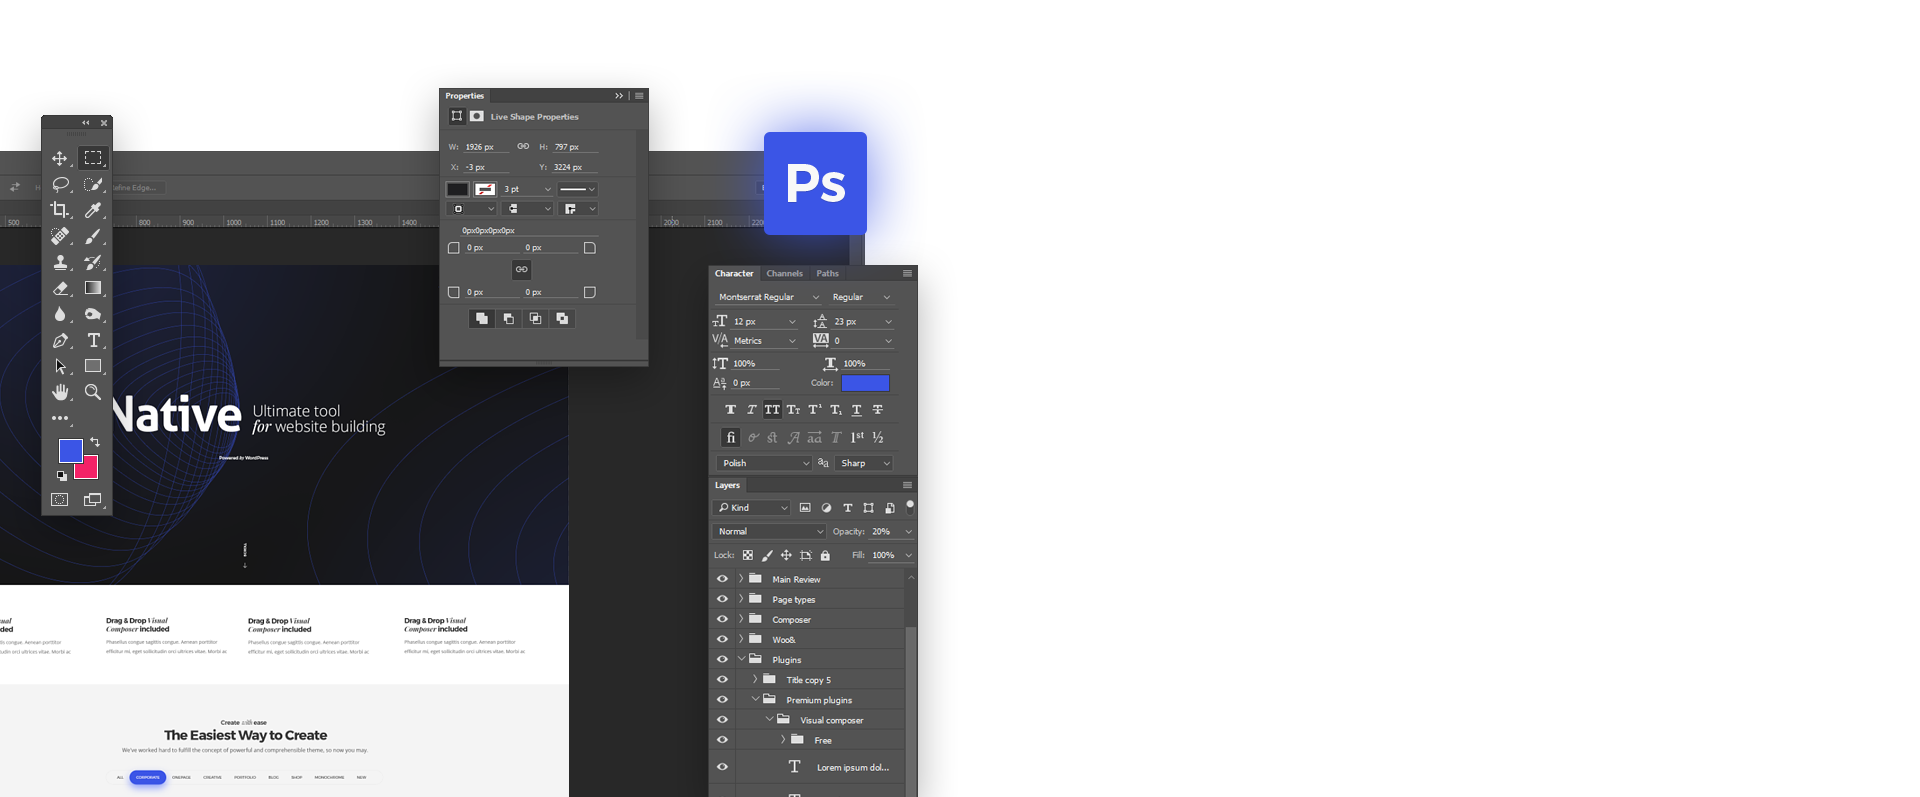Click the pink background color swatch

[90, 470]
